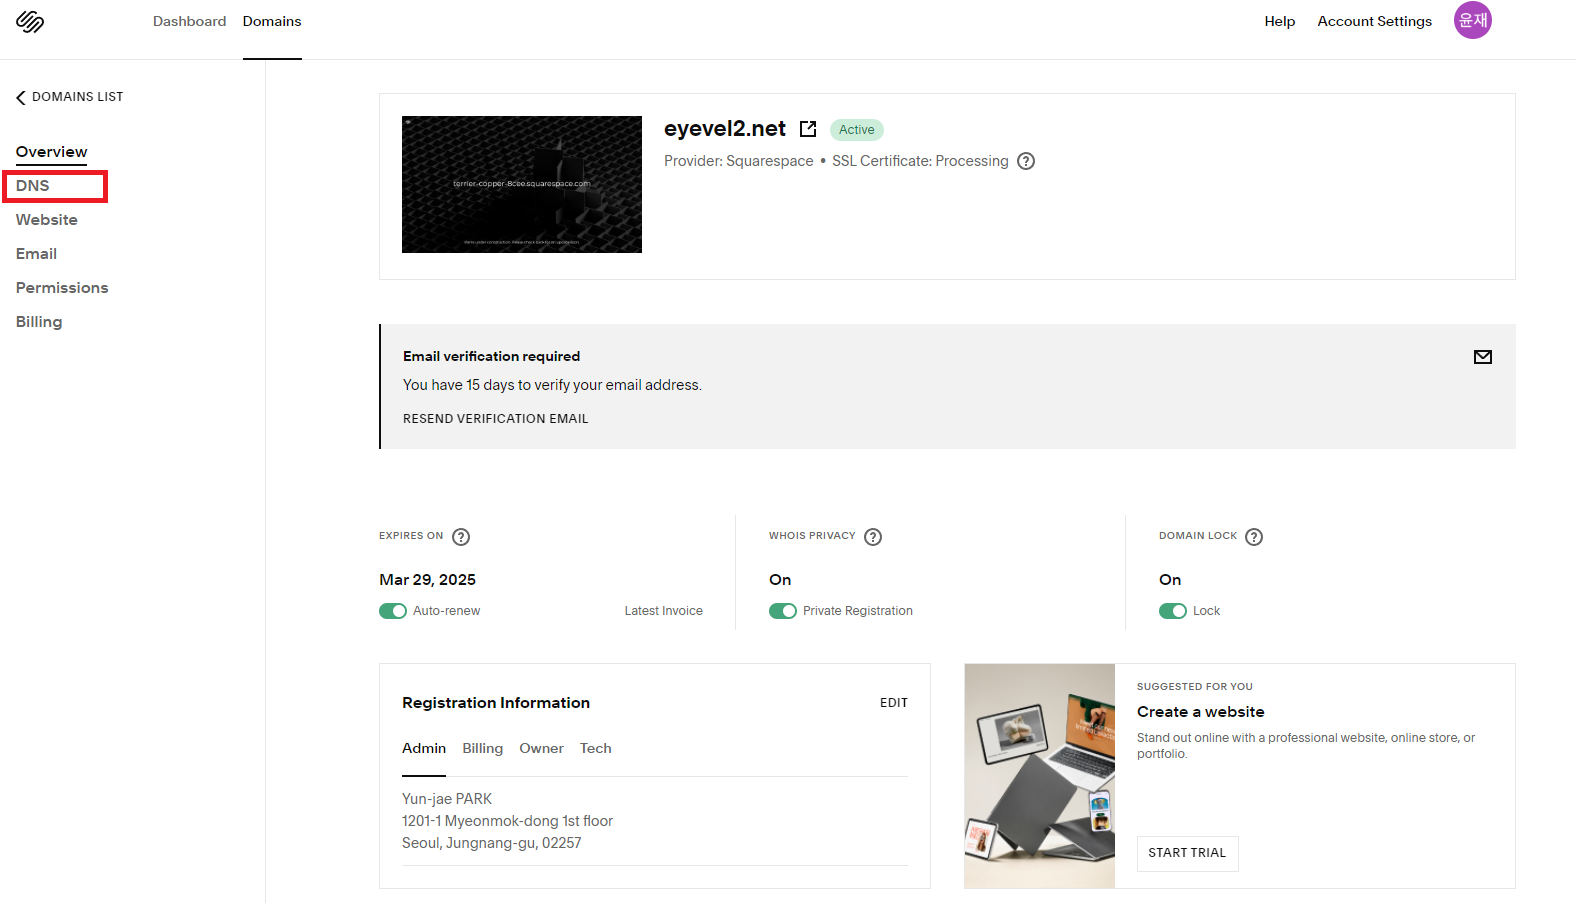Open the Dashboard tab
This screenshot has height=903, width=1576.
click(x=189, y=21)
